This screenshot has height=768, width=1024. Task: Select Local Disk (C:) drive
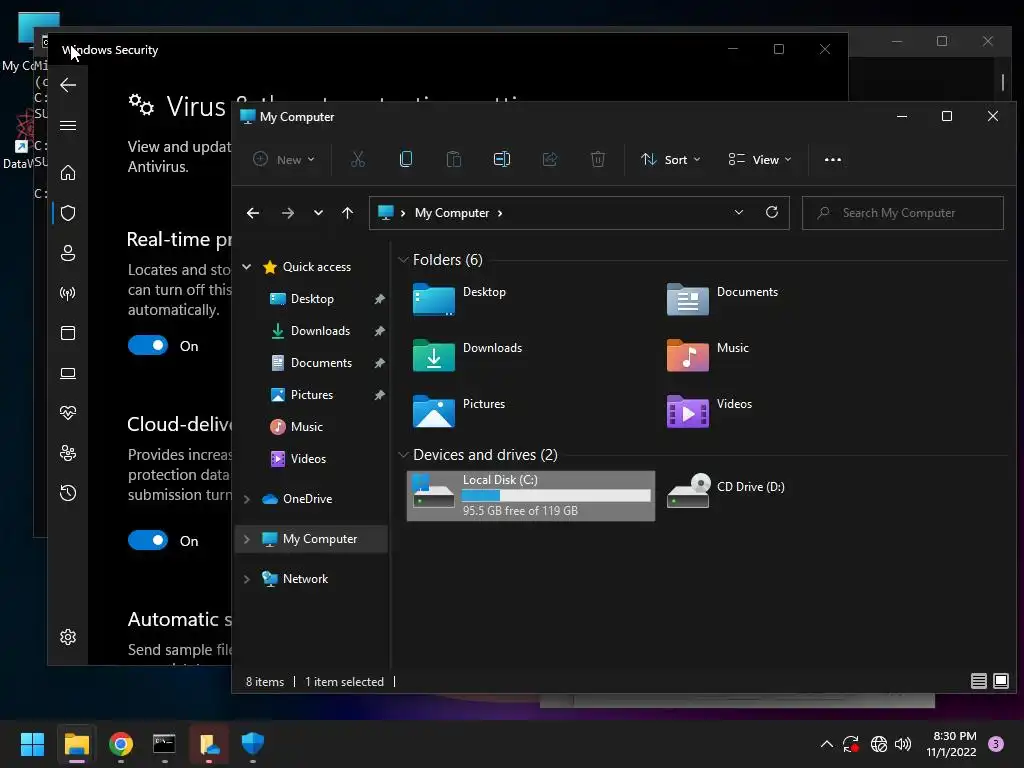coord(531,496)
